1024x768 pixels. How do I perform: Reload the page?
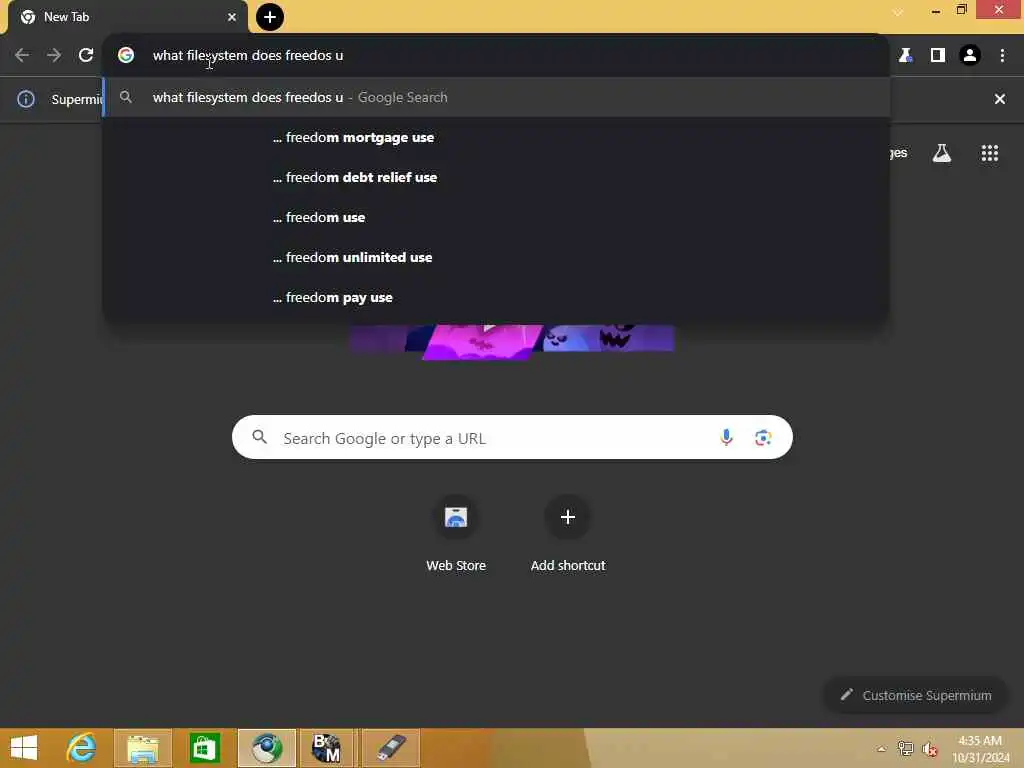pos(86,56)
